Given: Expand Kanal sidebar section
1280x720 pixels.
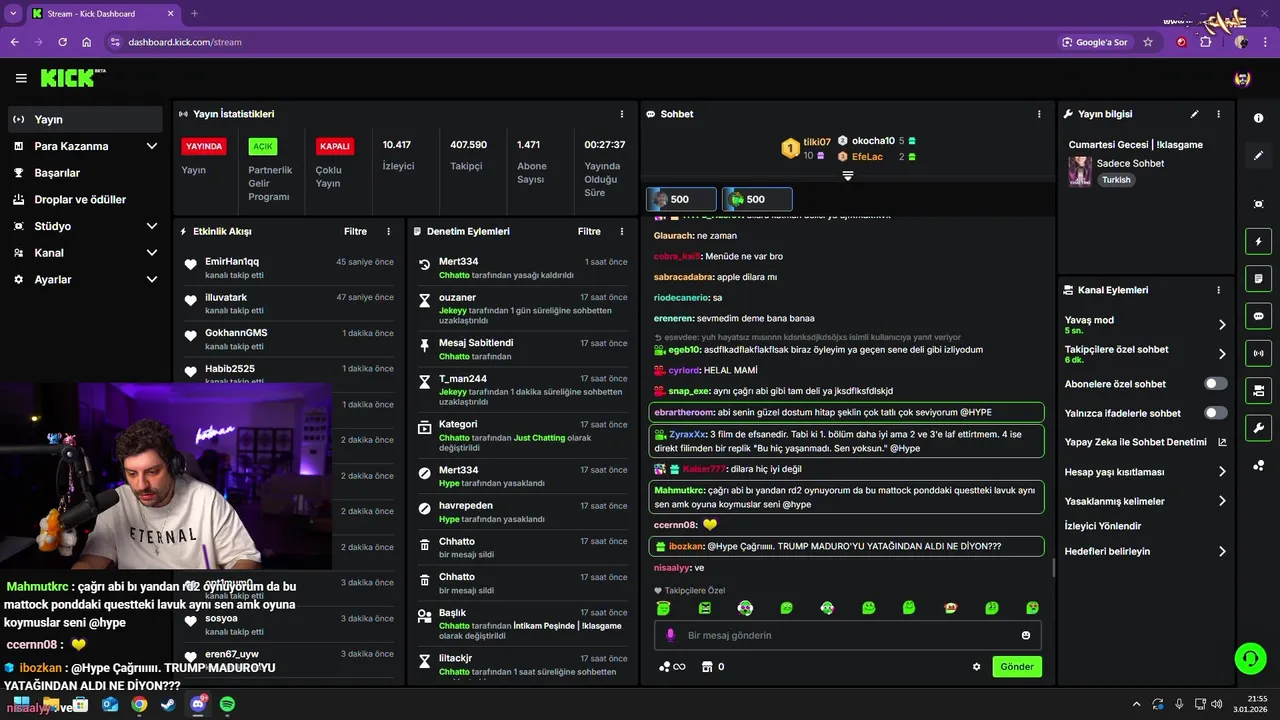Looking at the screenshot, I should tap(152, 253).
